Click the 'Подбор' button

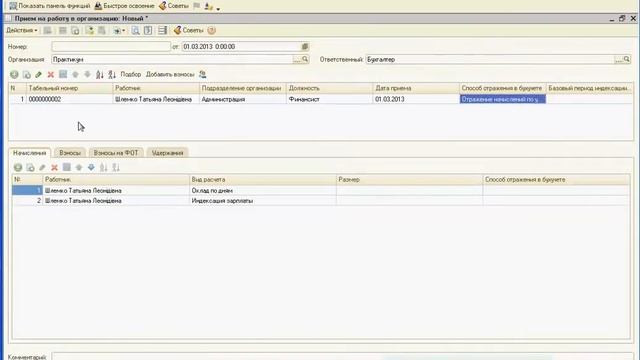(131, 75)
